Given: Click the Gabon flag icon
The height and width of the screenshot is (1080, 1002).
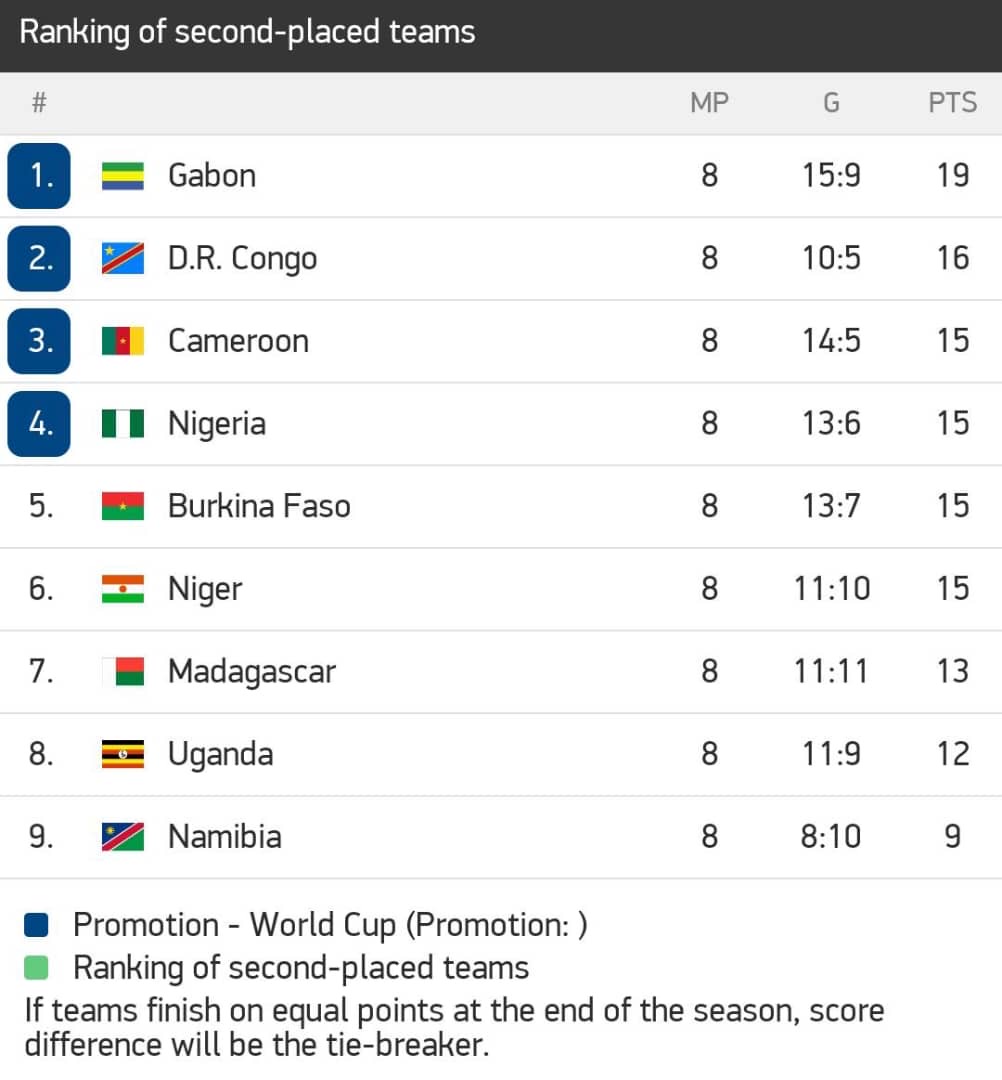Looking at the screenshot, I should point(123,176).
